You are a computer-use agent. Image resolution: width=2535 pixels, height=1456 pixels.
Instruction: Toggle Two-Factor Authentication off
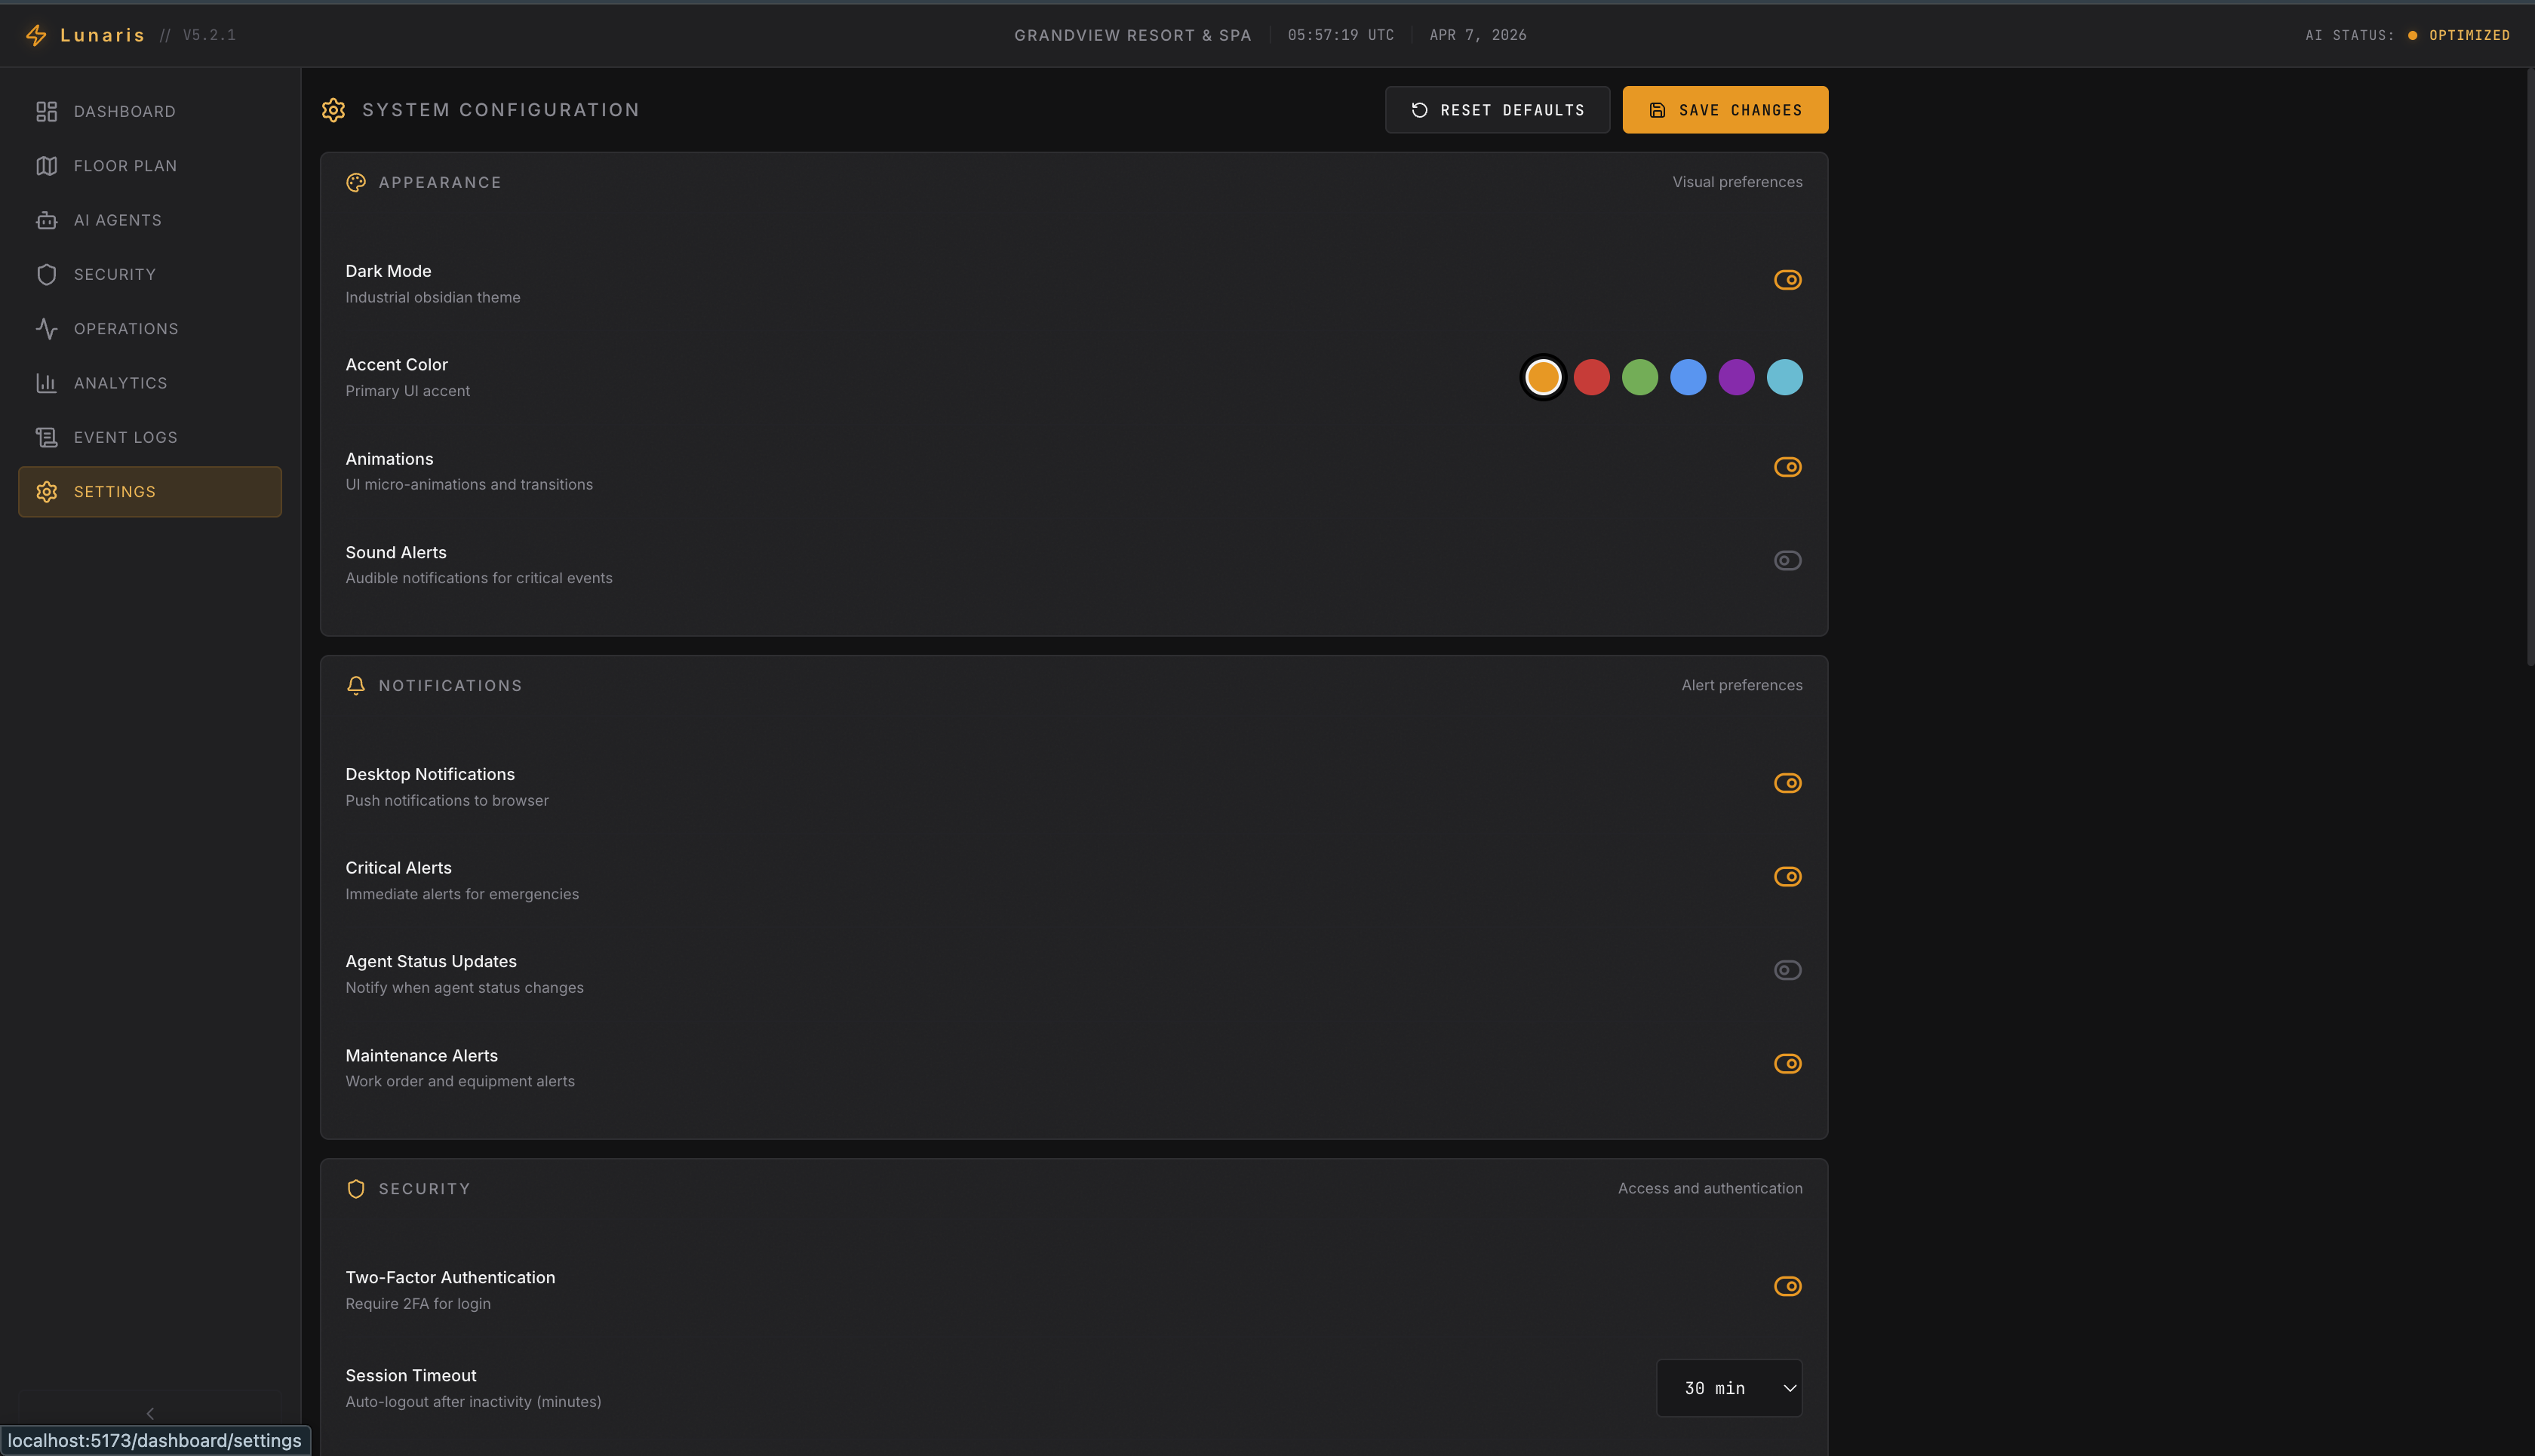point(1787,1286)
